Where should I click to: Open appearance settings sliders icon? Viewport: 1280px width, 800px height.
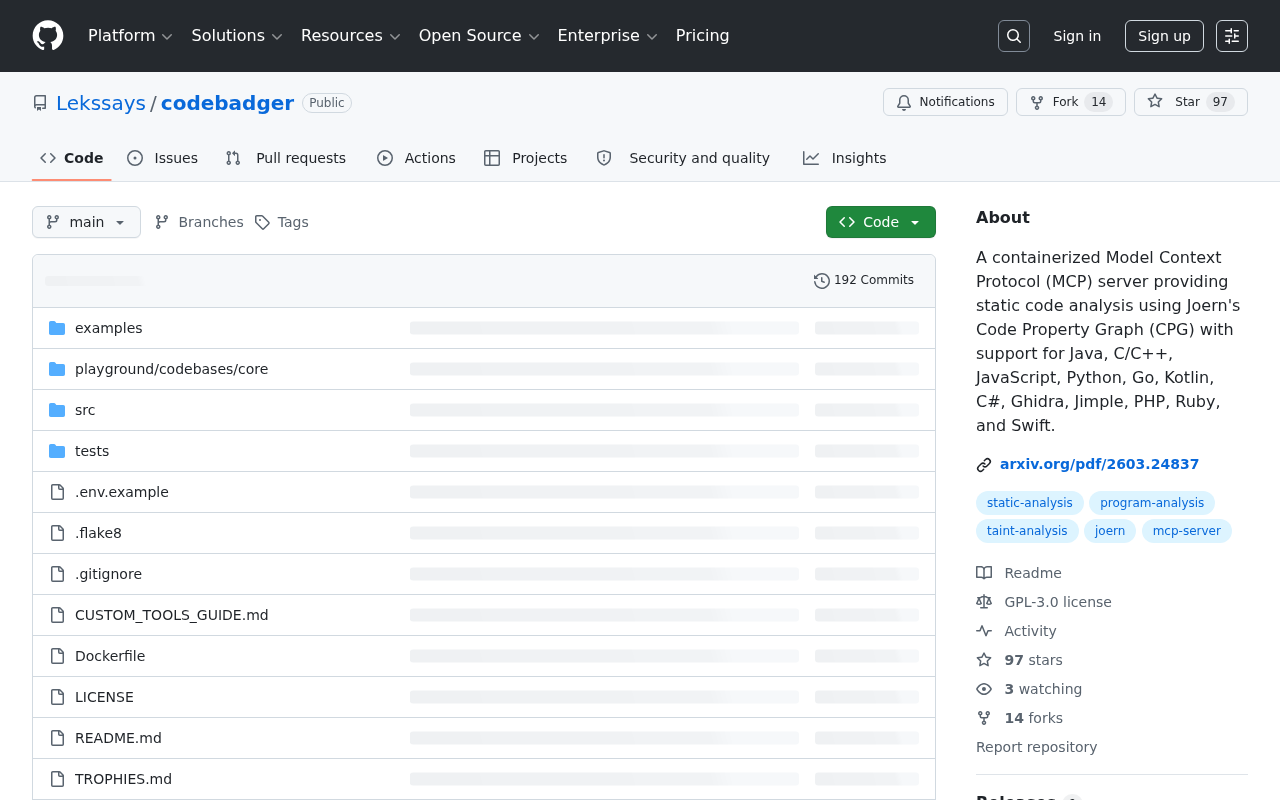[x=1232, y=36]
